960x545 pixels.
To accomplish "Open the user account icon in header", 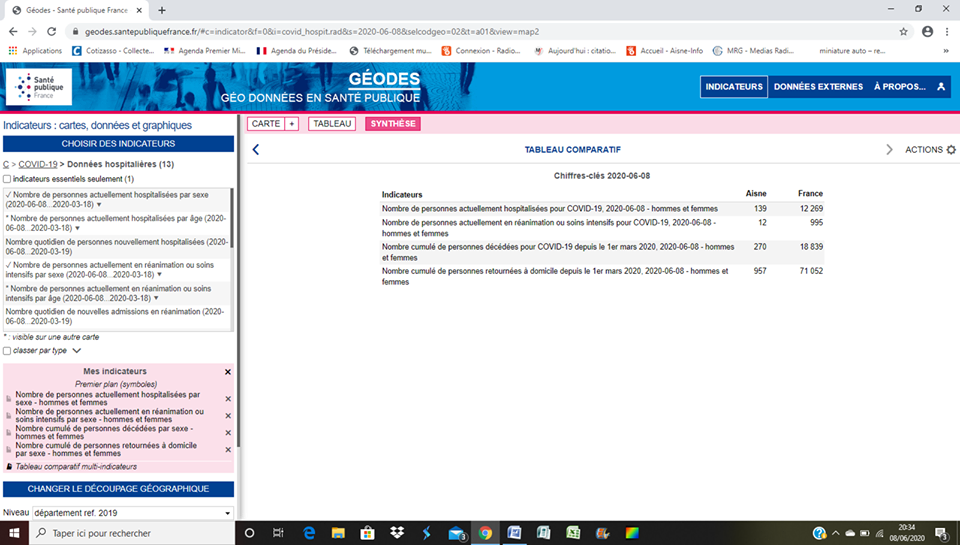I will 941,87.
